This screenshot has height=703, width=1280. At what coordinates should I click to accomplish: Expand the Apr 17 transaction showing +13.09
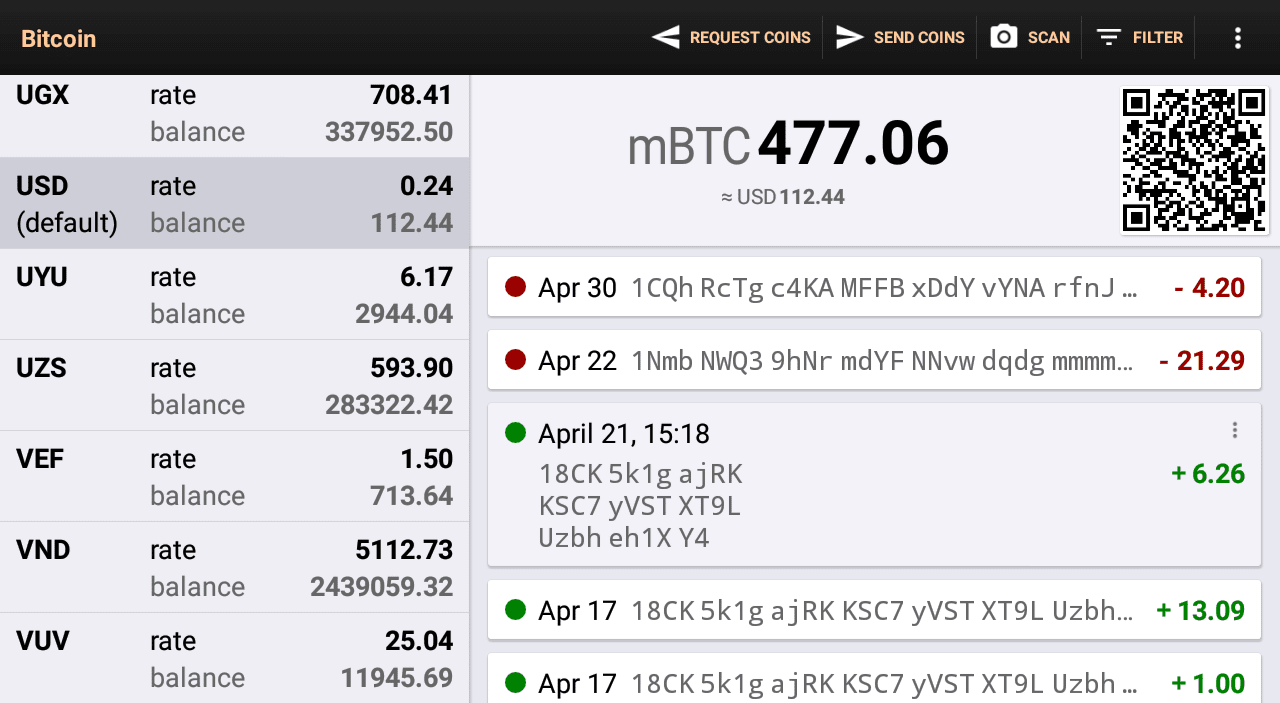click(x=870, y=609)
